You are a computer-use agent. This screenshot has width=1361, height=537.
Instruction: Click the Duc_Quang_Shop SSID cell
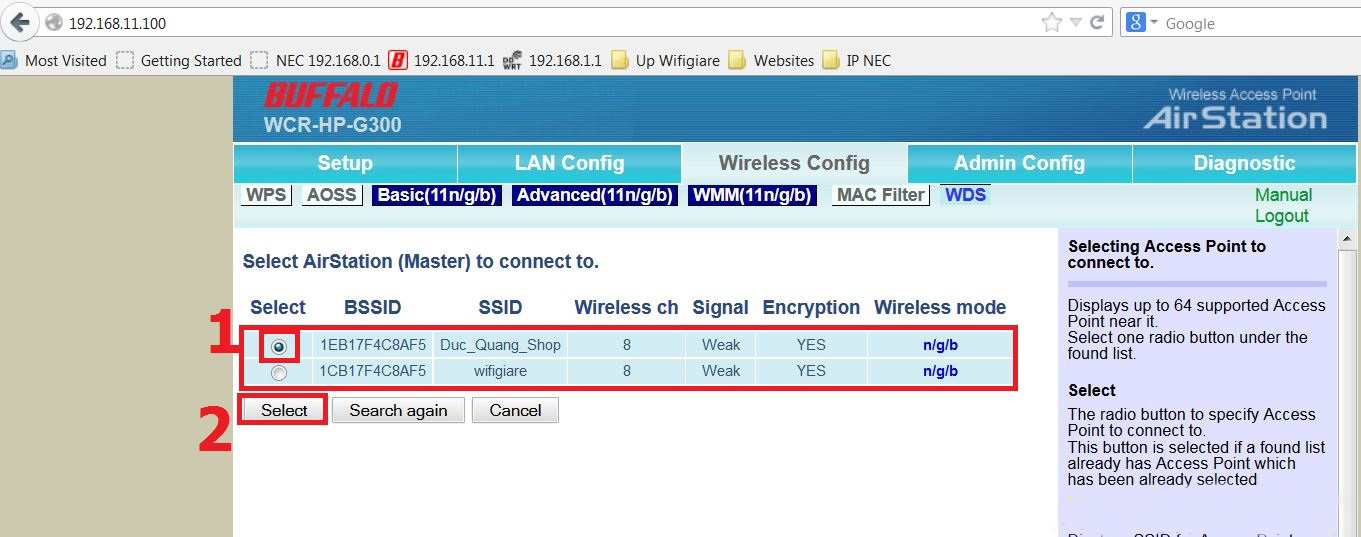pos(500,345)
